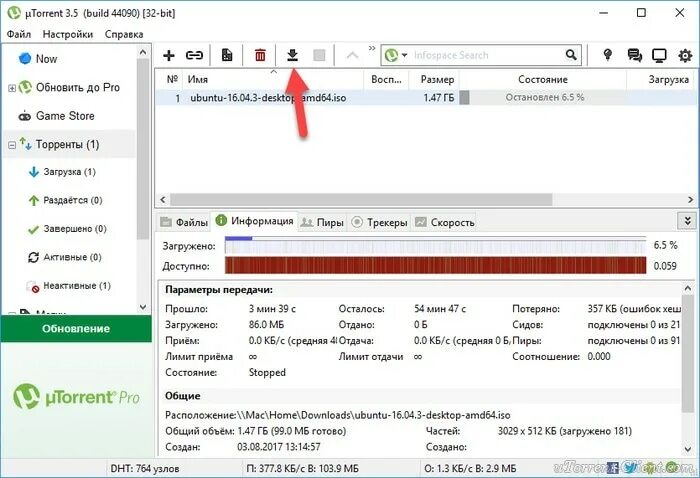The width and height of the screenshot is (700, 478).
Task: Switch to the Информация tab
Action: point(254,221)
